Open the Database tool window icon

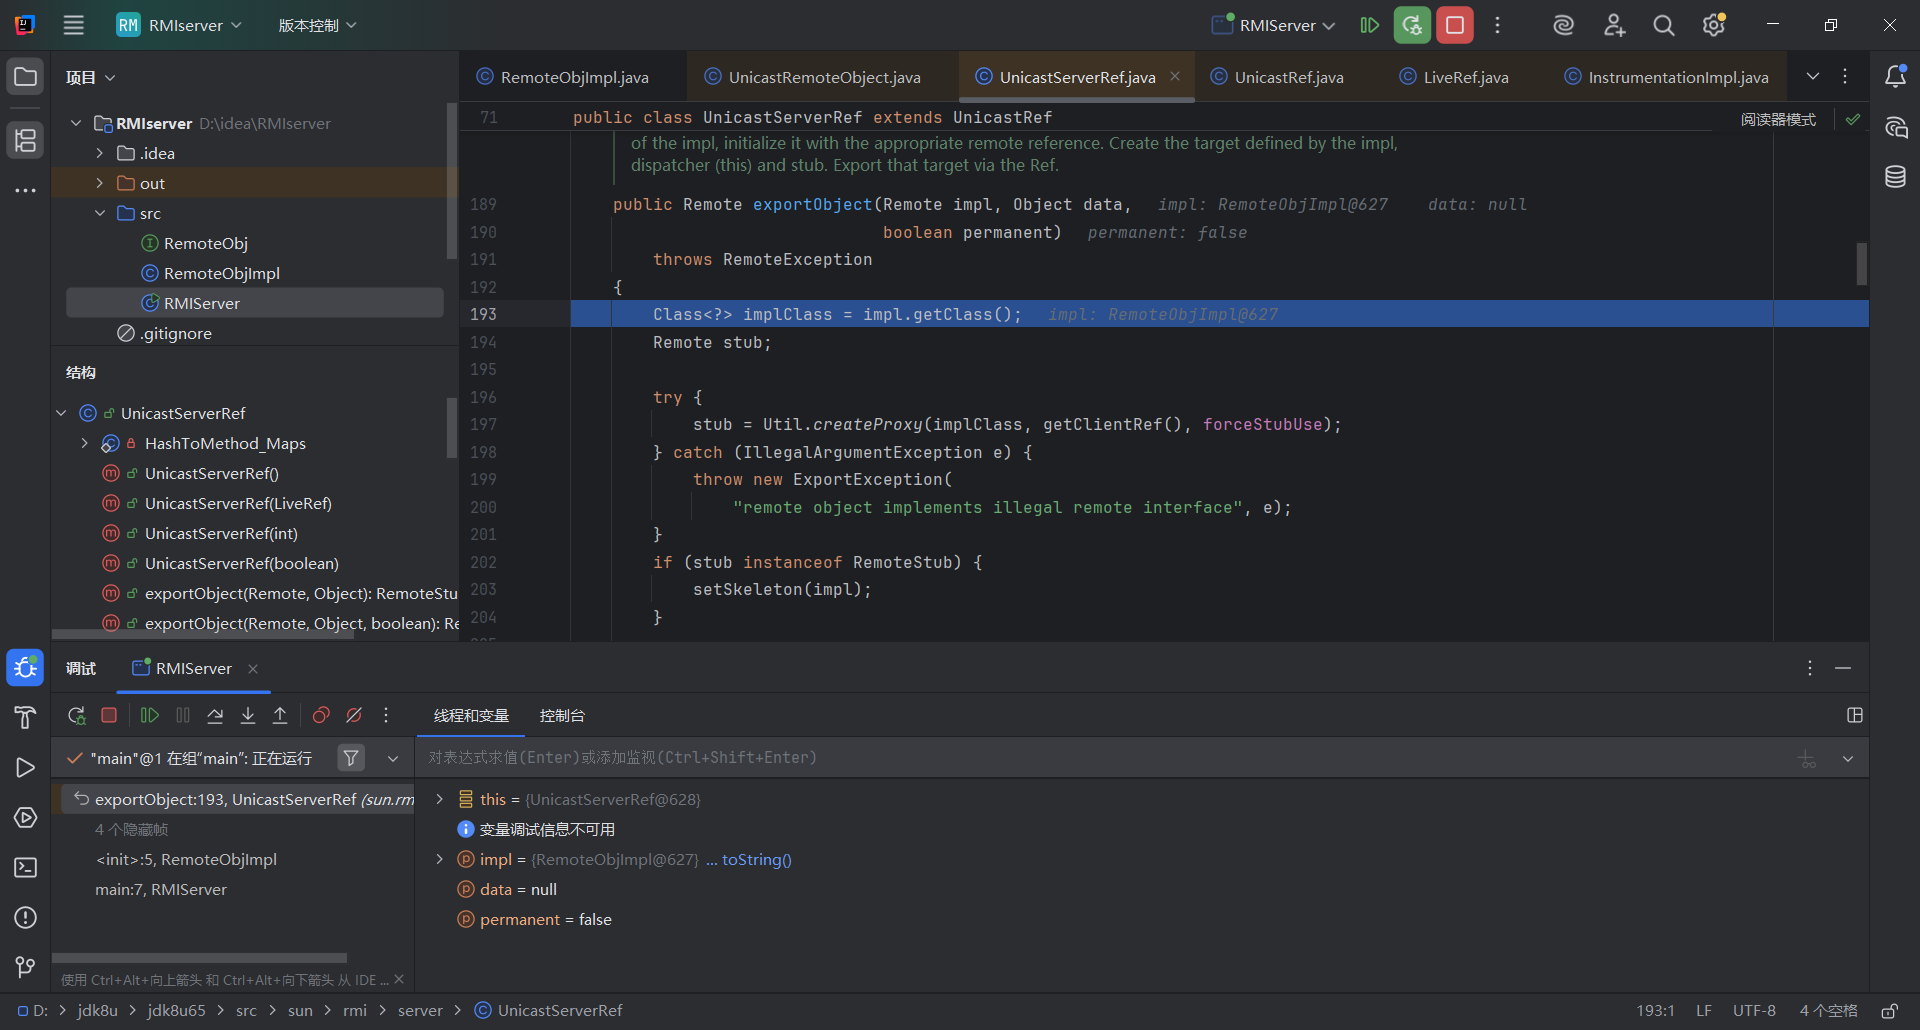[x=1895, y=177]
